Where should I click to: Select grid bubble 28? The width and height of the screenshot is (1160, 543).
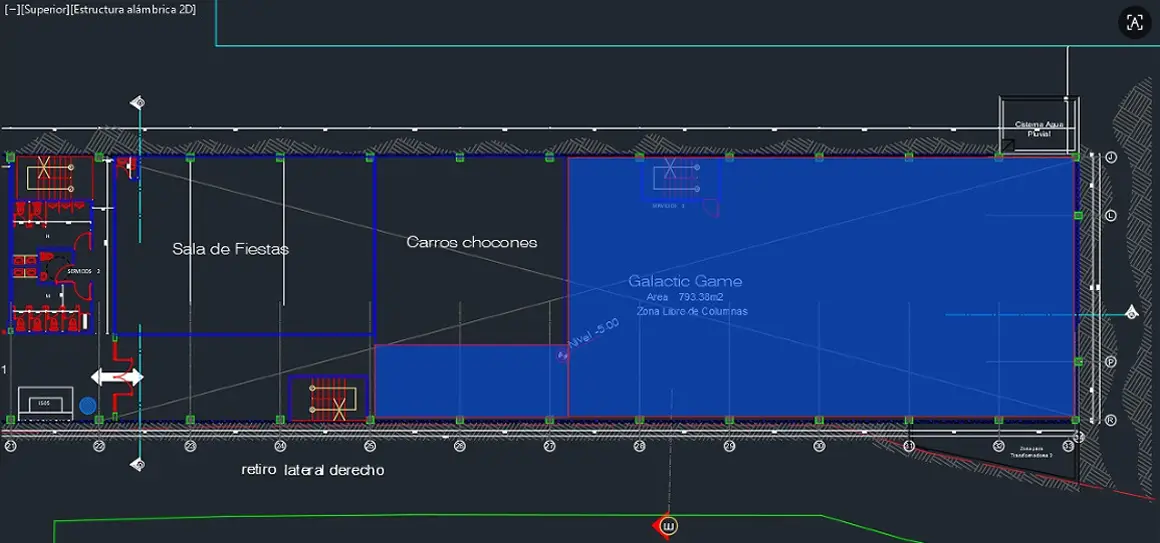[x=639, y=446]
